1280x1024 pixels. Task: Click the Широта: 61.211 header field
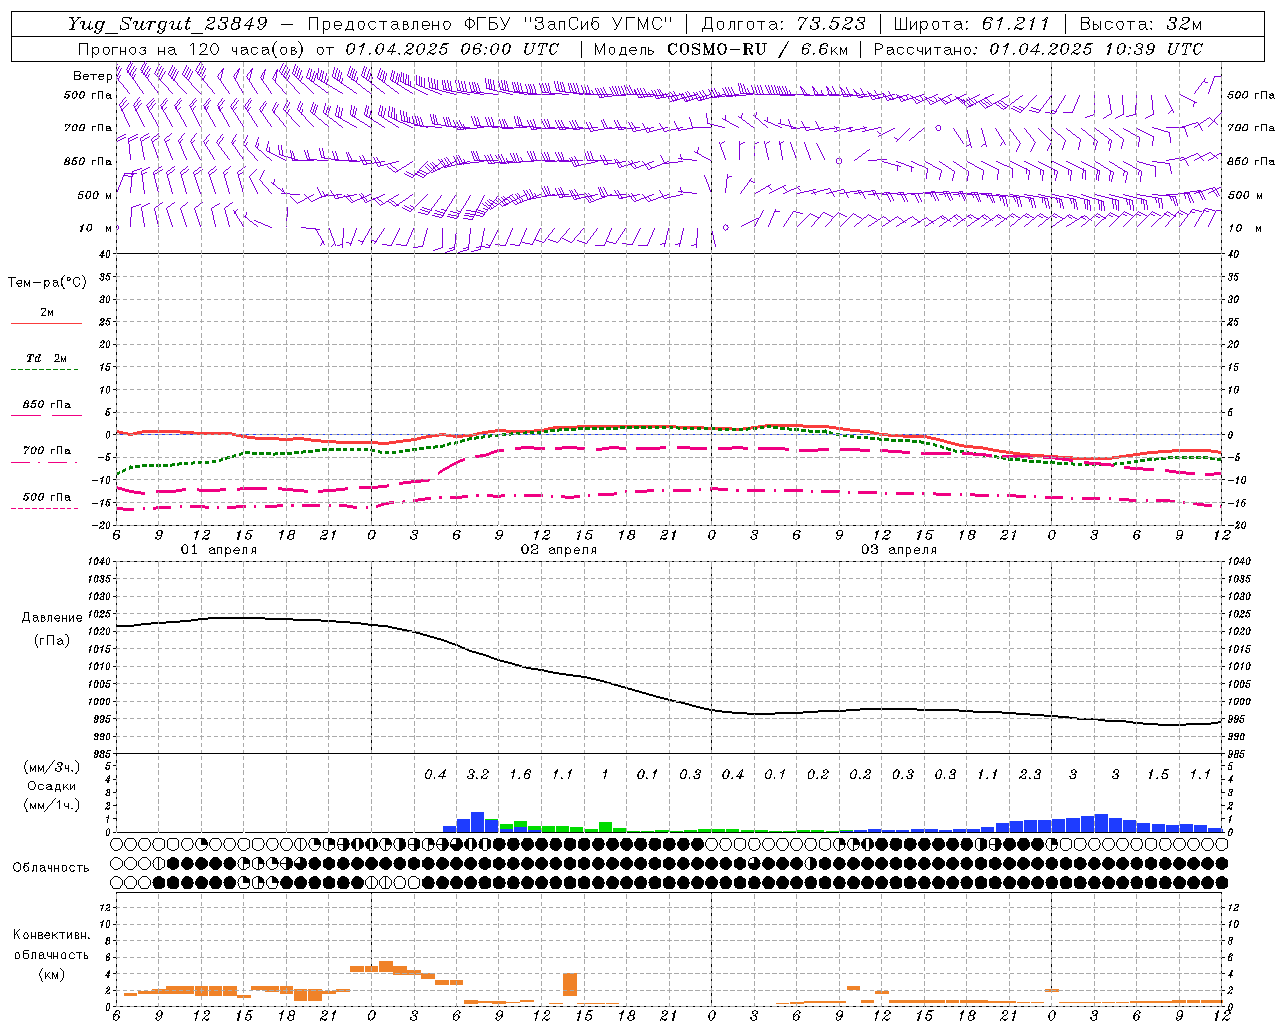(x=972, y=24)
